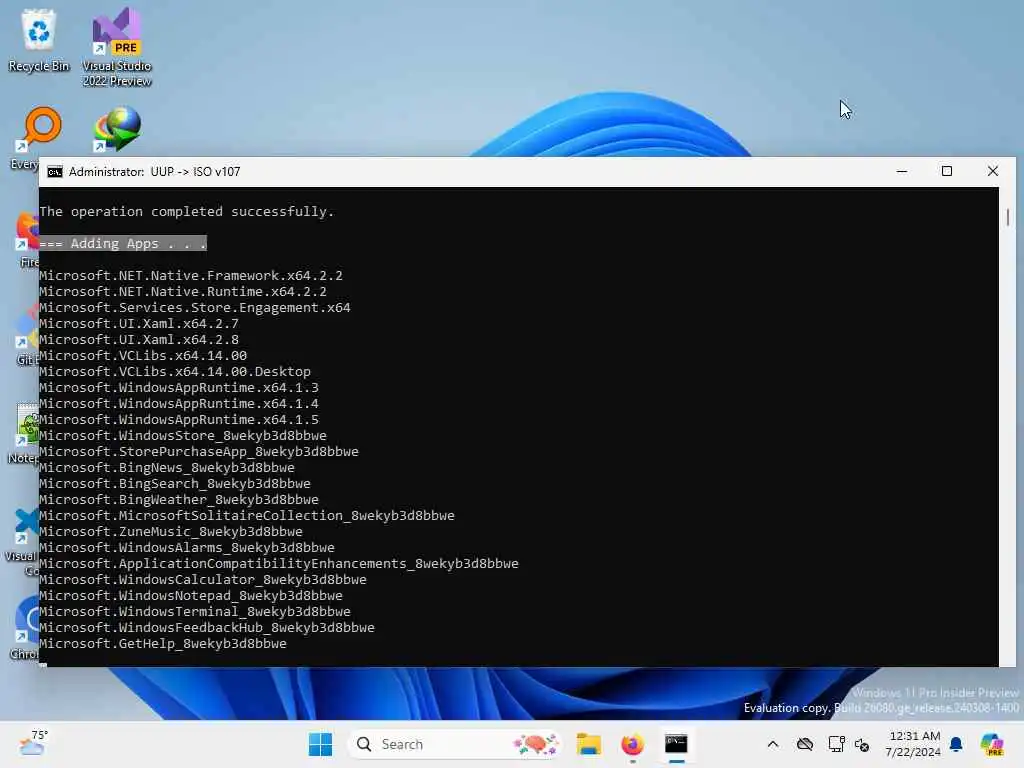Click Microsoft.BingSearch_8wekyb3d8bbwe line
This screenshot has width=1024, height=768.
(x=175, y=483)
